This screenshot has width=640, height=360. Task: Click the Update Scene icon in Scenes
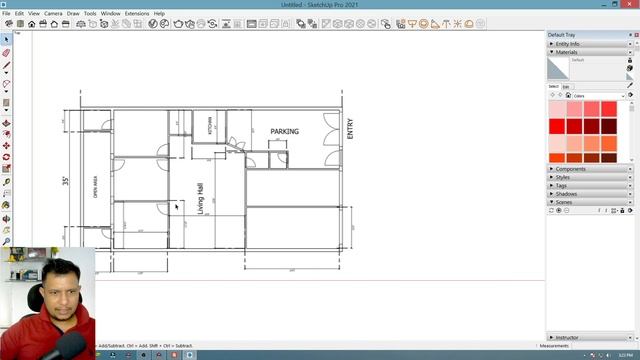pyautogui.click(x=551, y=210)
